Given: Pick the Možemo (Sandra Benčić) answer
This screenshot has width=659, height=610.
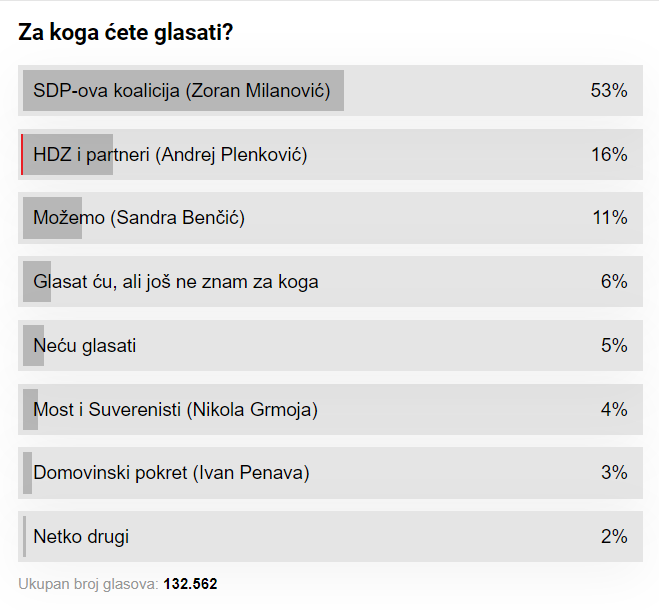Looking at the screenshot, I should (139, 218).
